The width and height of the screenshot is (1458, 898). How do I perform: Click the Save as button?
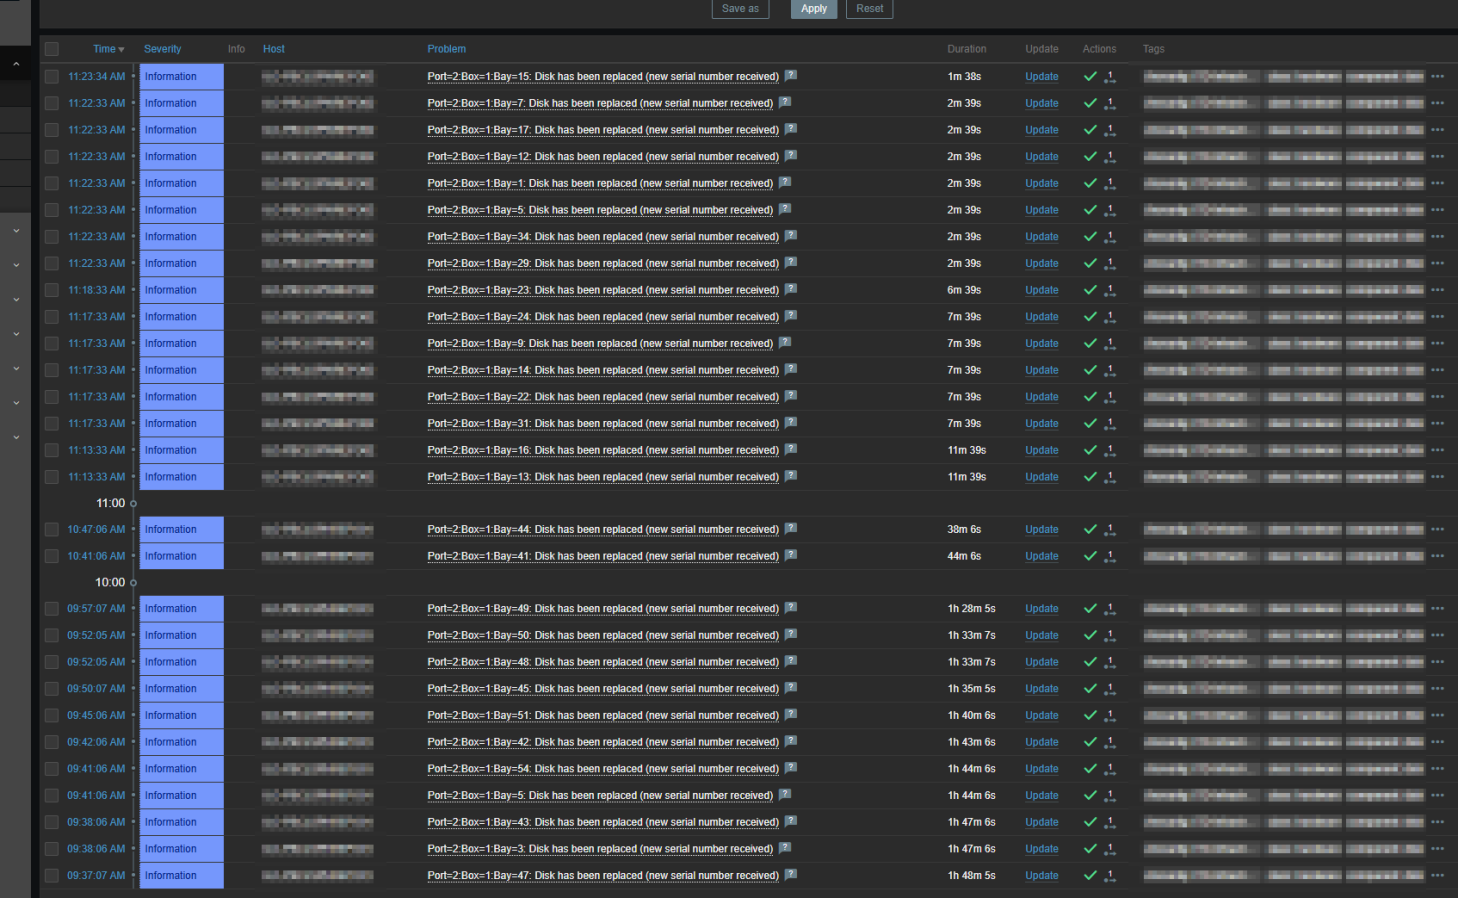point(740,9)
